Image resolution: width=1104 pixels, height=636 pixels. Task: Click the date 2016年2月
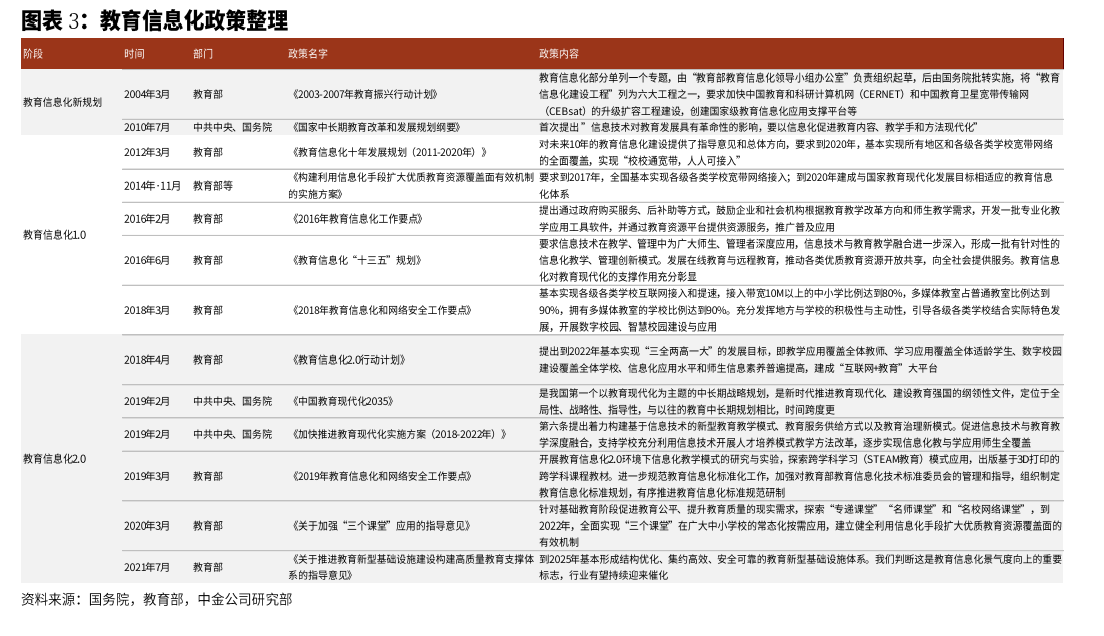[x=147, y=219]
